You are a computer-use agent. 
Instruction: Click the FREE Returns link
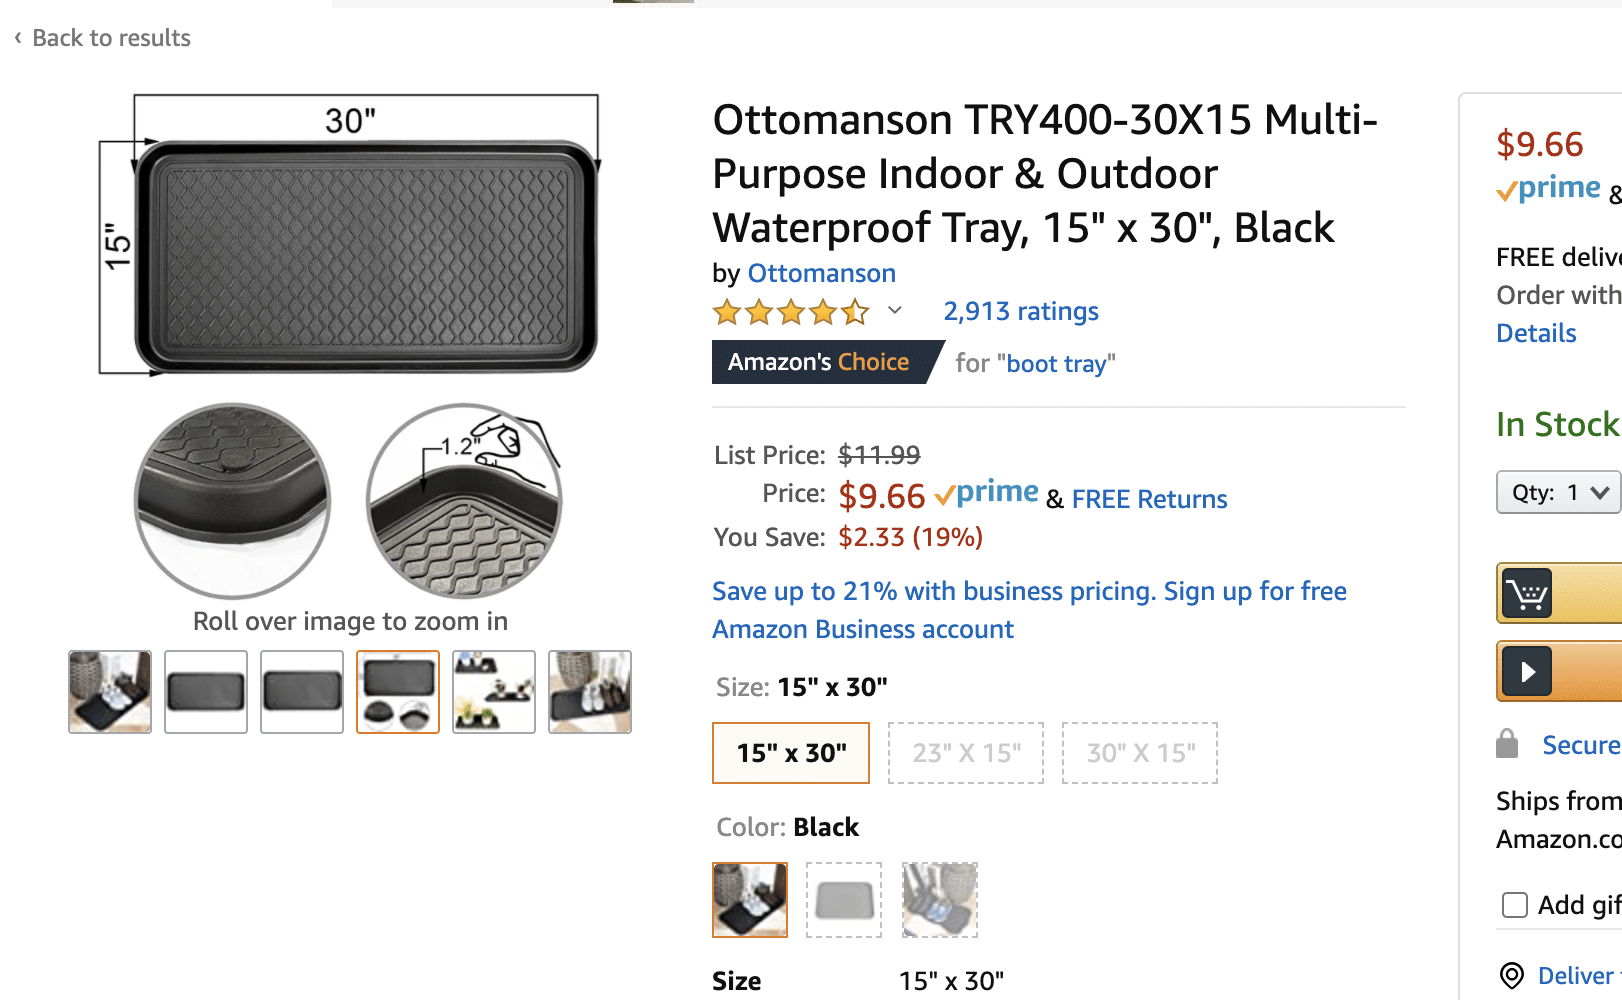pos(1149,499)
